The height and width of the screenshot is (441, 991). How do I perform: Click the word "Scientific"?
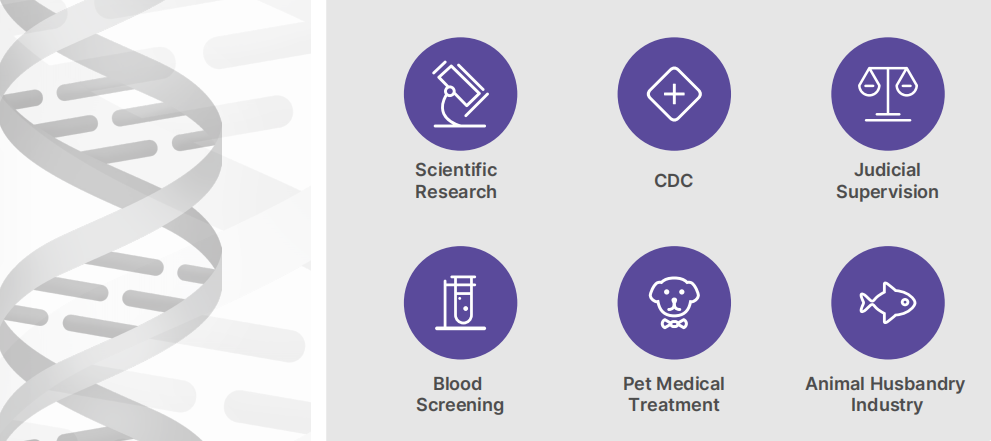point(456,170)
